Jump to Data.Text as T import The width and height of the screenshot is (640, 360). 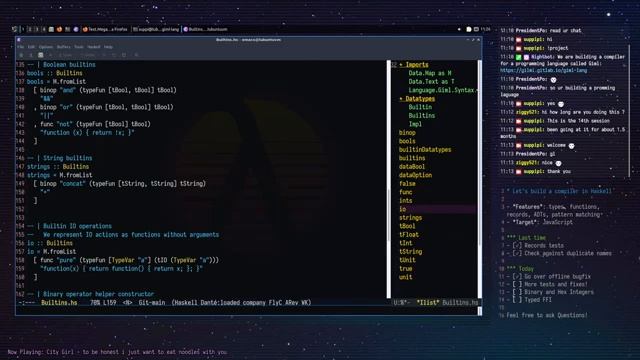[x=431, y=82]
